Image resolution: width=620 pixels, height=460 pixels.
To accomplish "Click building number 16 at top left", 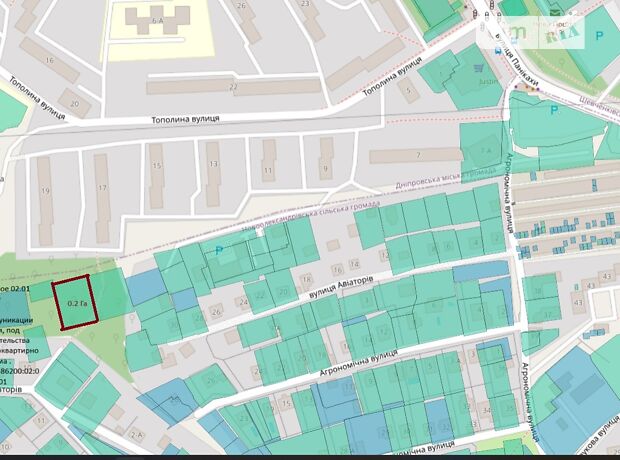I will (x=47, y=60).
